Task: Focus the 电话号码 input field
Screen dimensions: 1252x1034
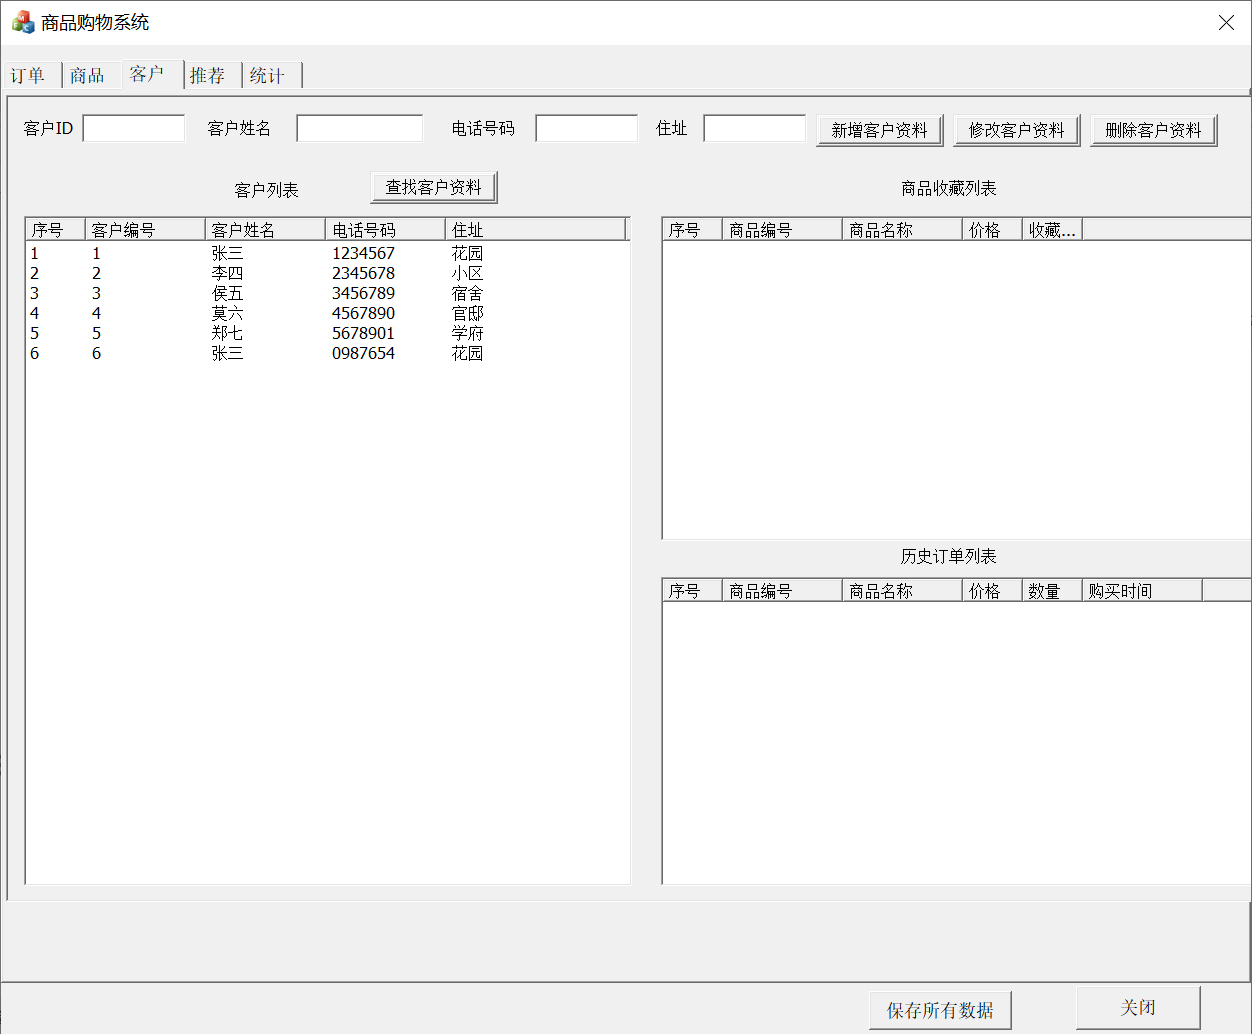Action: click(x=587, y=128)
